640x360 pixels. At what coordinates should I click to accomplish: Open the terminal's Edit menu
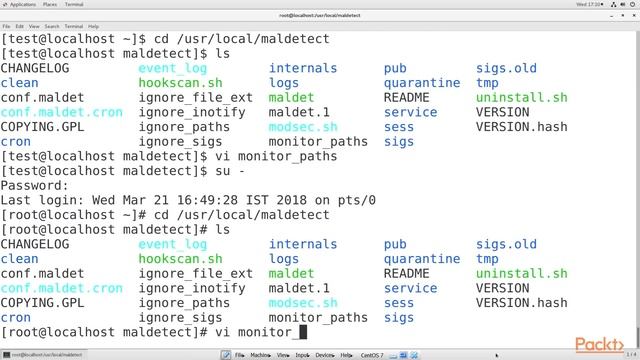(x=20, y=27)
